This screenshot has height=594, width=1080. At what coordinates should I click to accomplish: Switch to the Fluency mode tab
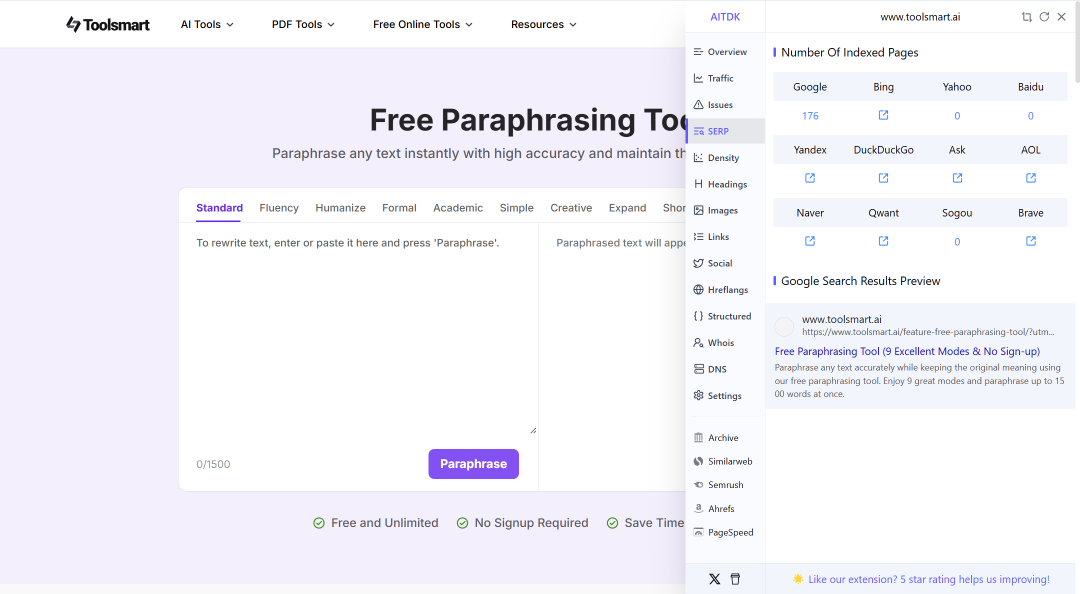(279, 207)
